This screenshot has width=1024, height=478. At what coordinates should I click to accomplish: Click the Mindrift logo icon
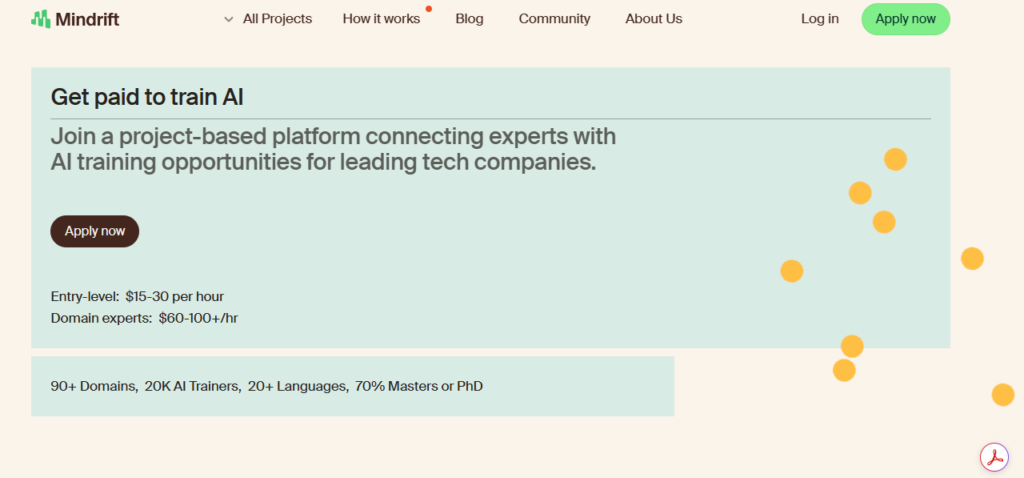(40, 19)
